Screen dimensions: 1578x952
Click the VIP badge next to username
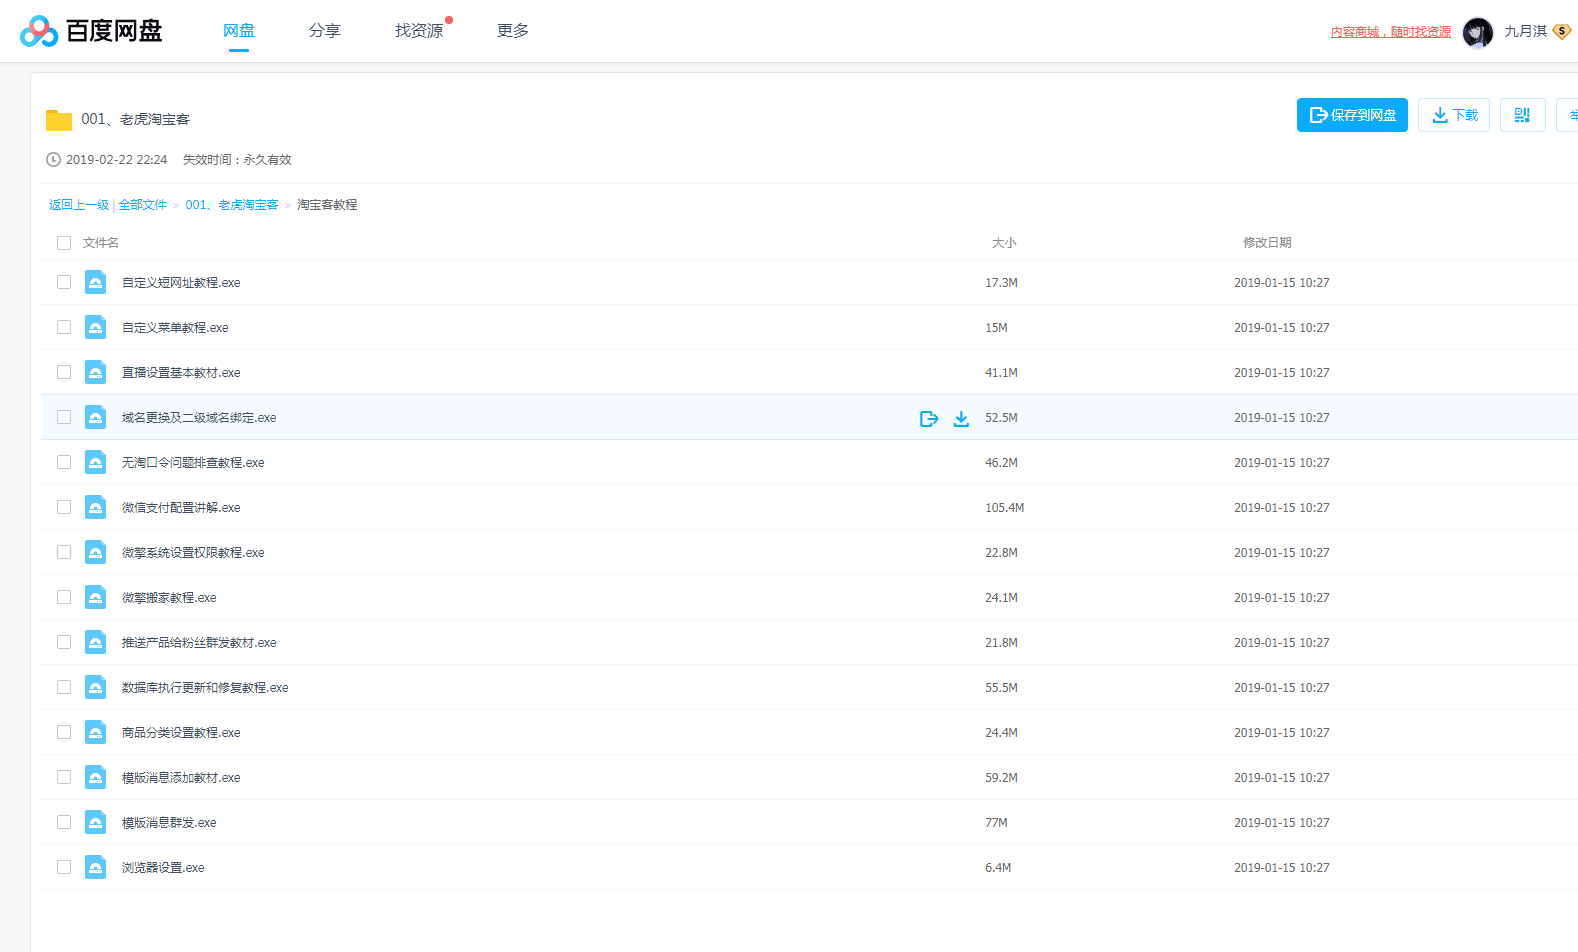[1562, 31]
